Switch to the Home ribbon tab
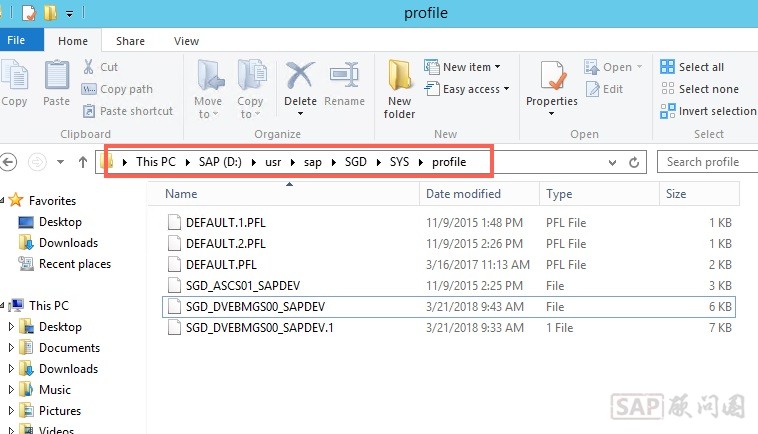Viewport: 758px width, 434px height. click(x=73, y=41)
